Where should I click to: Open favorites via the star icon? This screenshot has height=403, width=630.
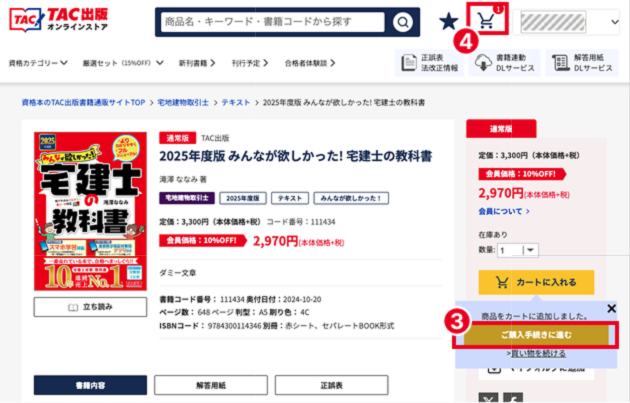[448, 21]
